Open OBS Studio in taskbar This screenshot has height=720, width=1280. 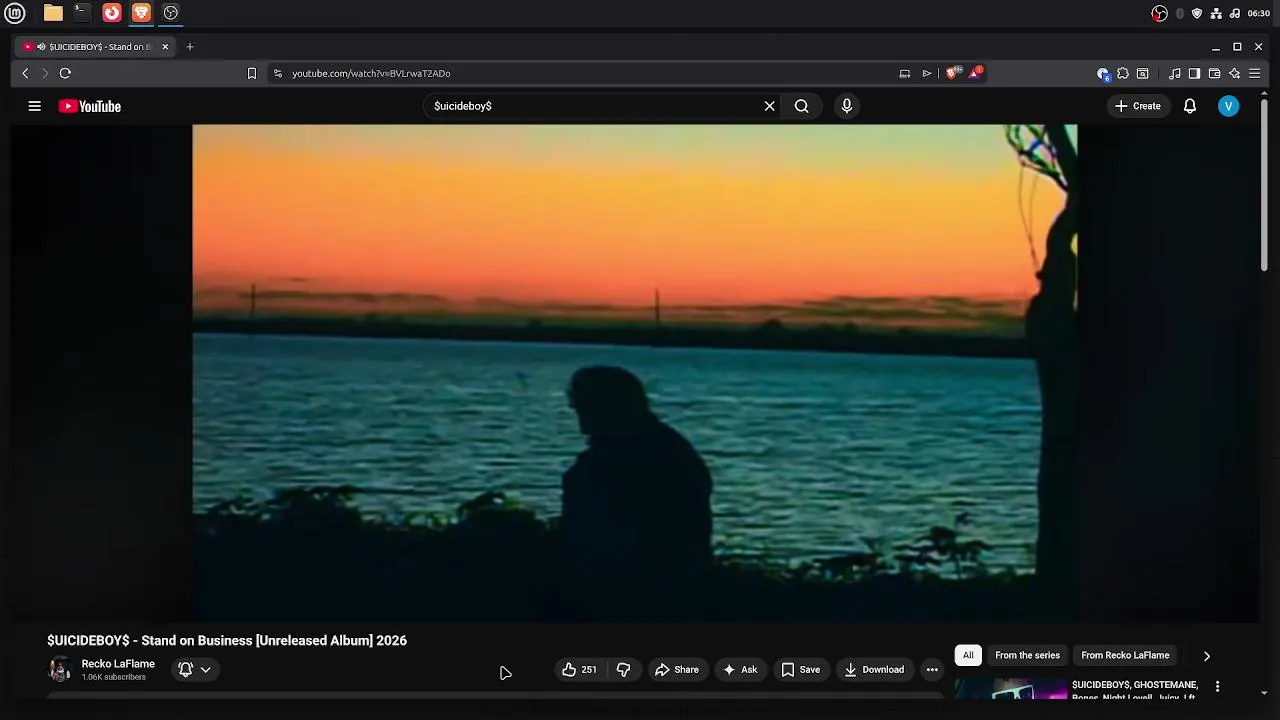coord(171,13)
